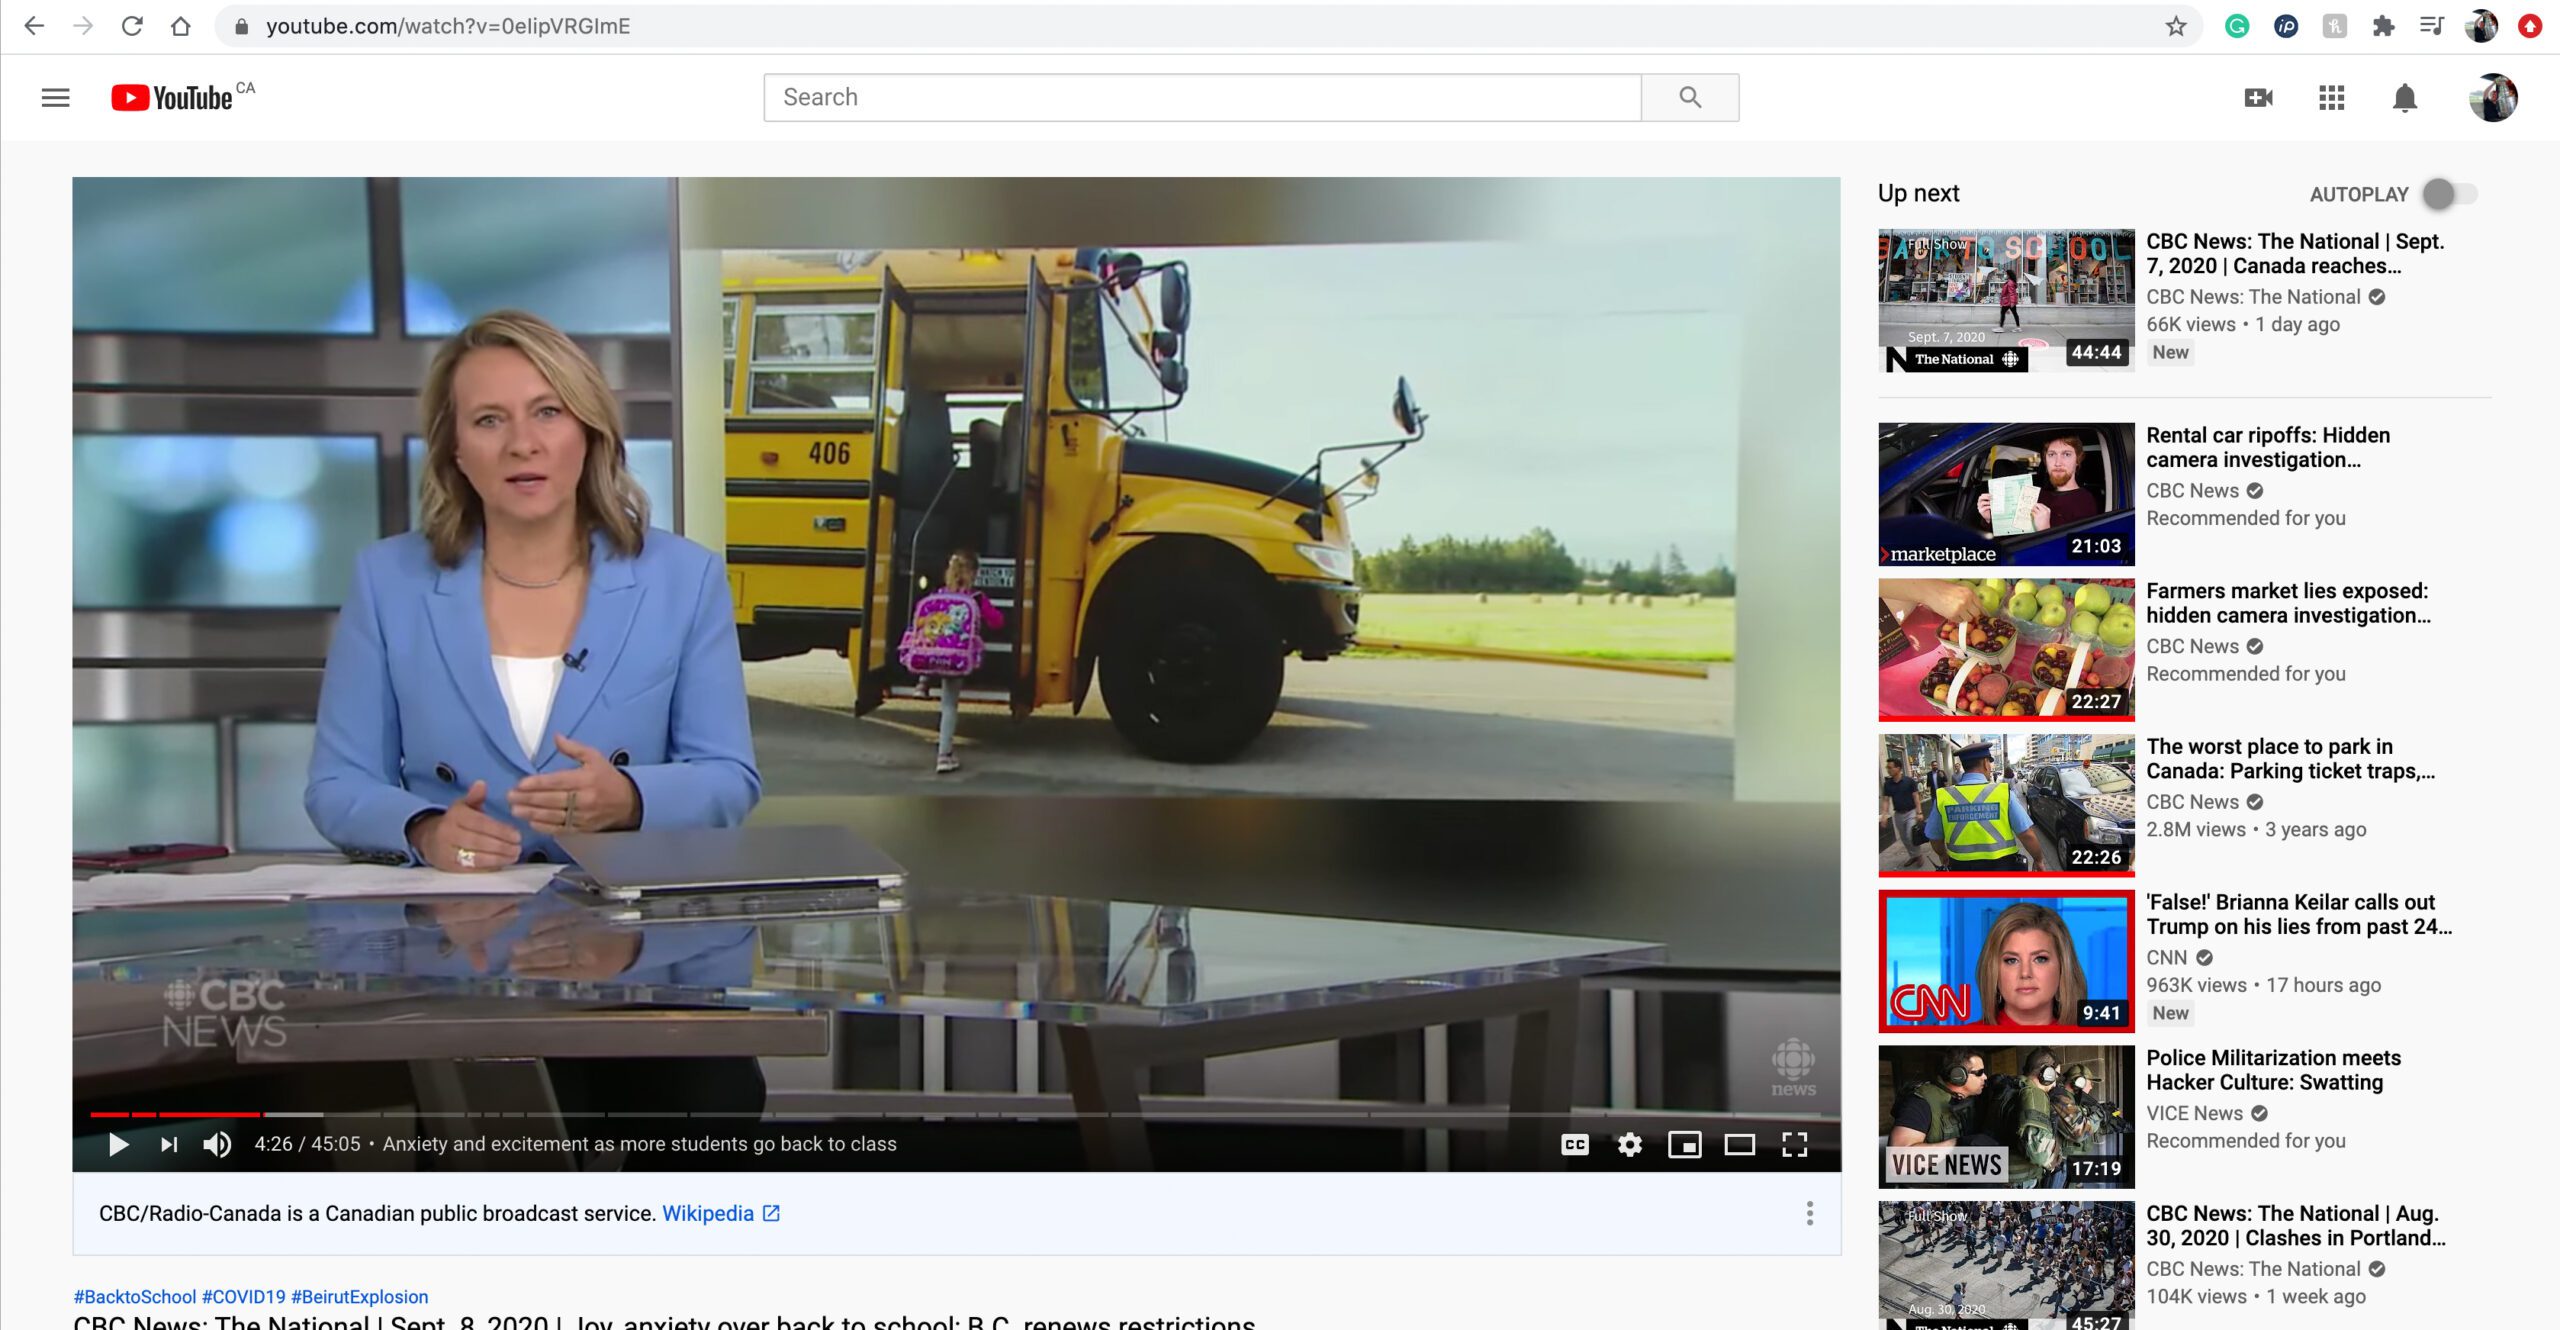
Task: Switch to theater mode
Action: [x=1740, y=1144]
